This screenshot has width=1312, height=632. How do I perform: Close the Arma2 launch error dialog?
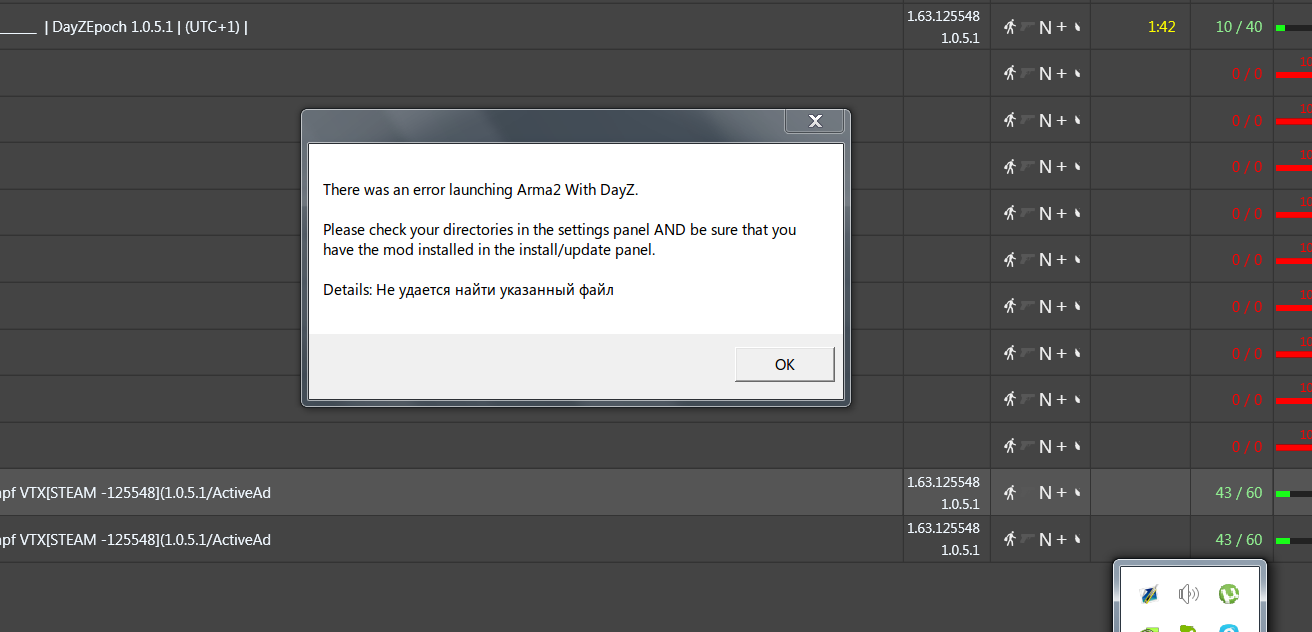(815, 121)
